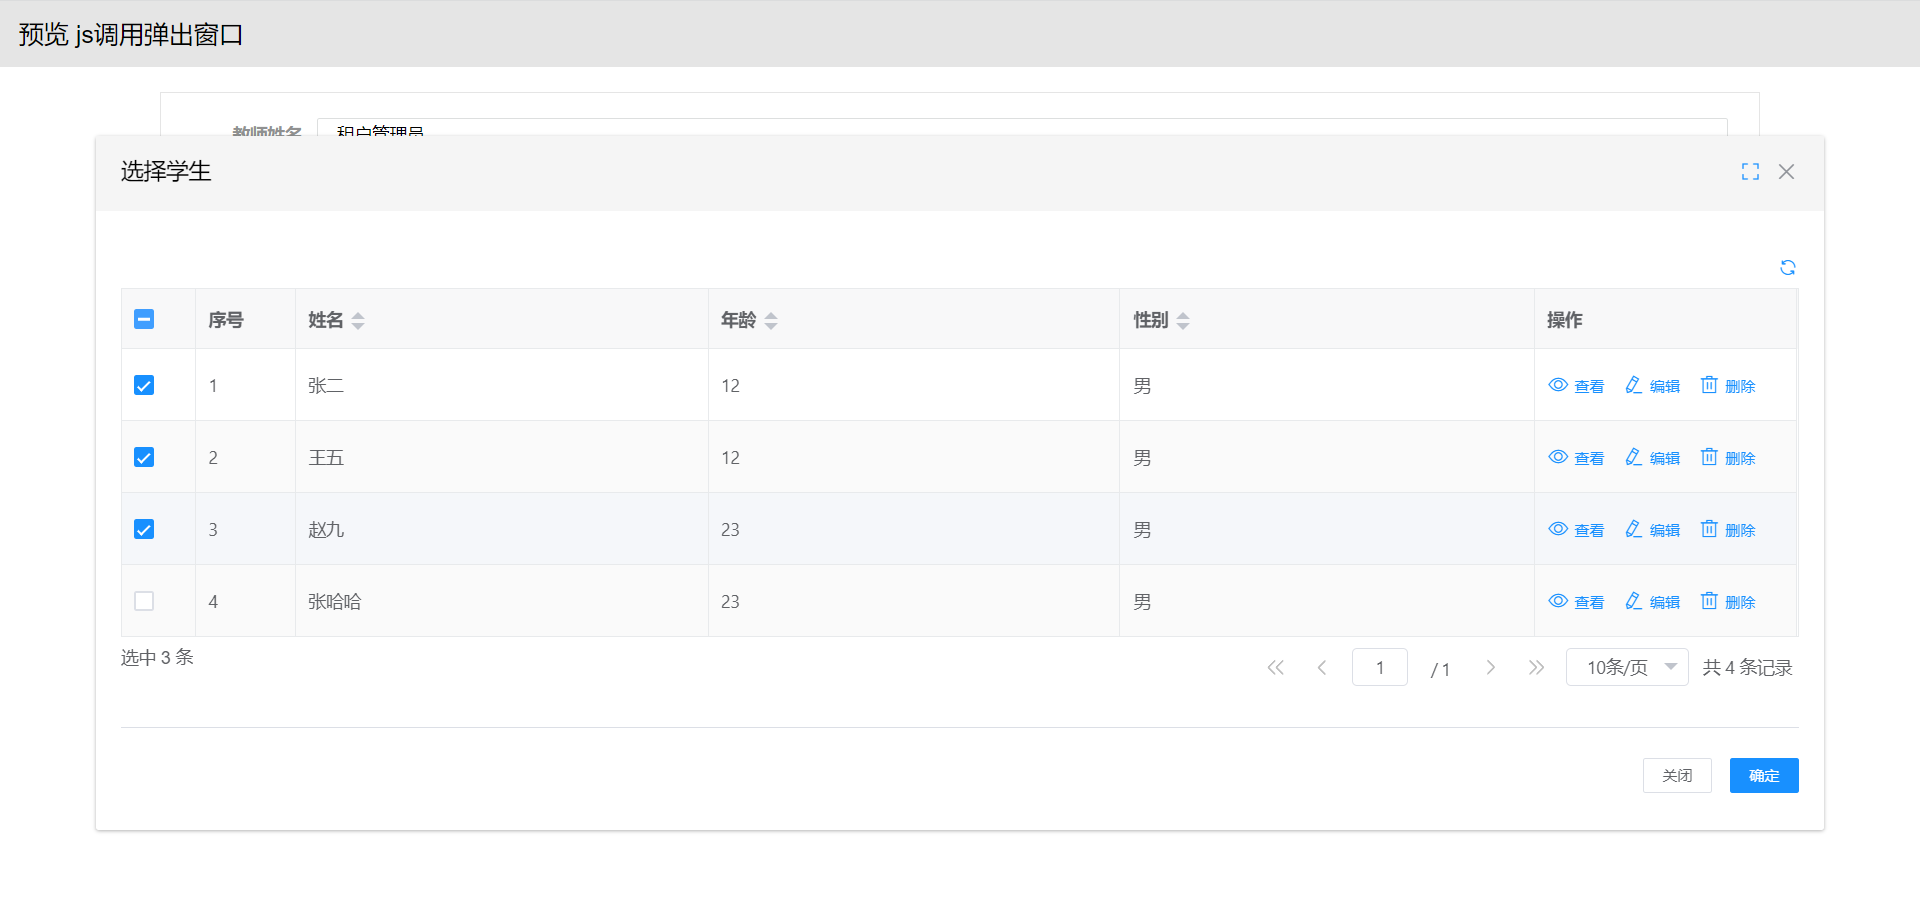Edit the 张哈哈 student record
The width and height of the screenshot is (1920, 902).
pyautogui.click(x=1652, y=602)
